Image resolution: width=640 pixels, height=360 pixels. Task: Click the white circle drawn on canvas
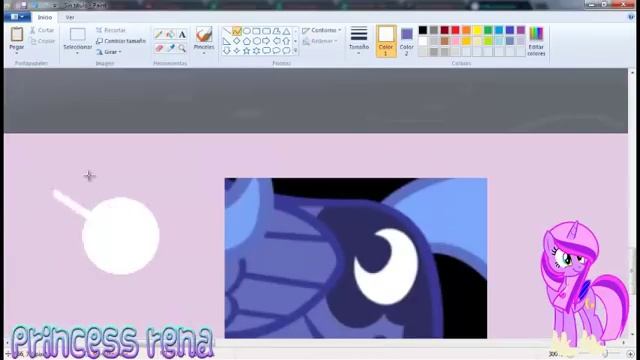tap(121, 236)
